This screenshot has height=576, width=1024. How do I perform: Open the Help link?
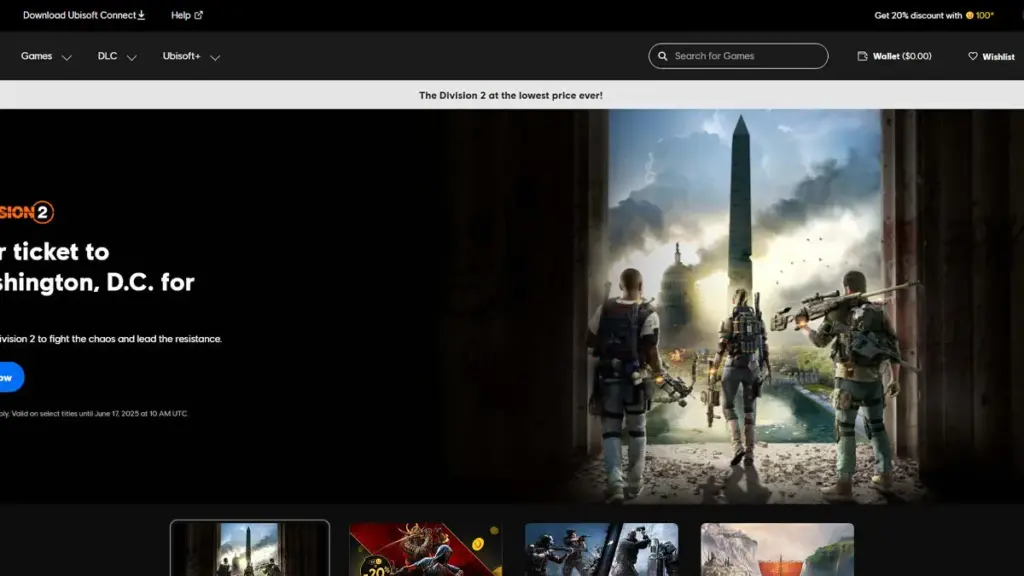pos(186,15)
